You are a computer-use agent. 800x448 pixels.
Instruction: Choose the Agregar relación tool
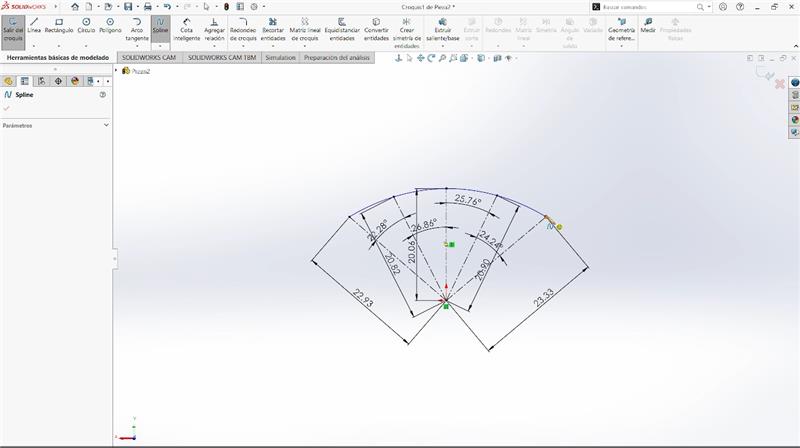(x=214, y=30)
